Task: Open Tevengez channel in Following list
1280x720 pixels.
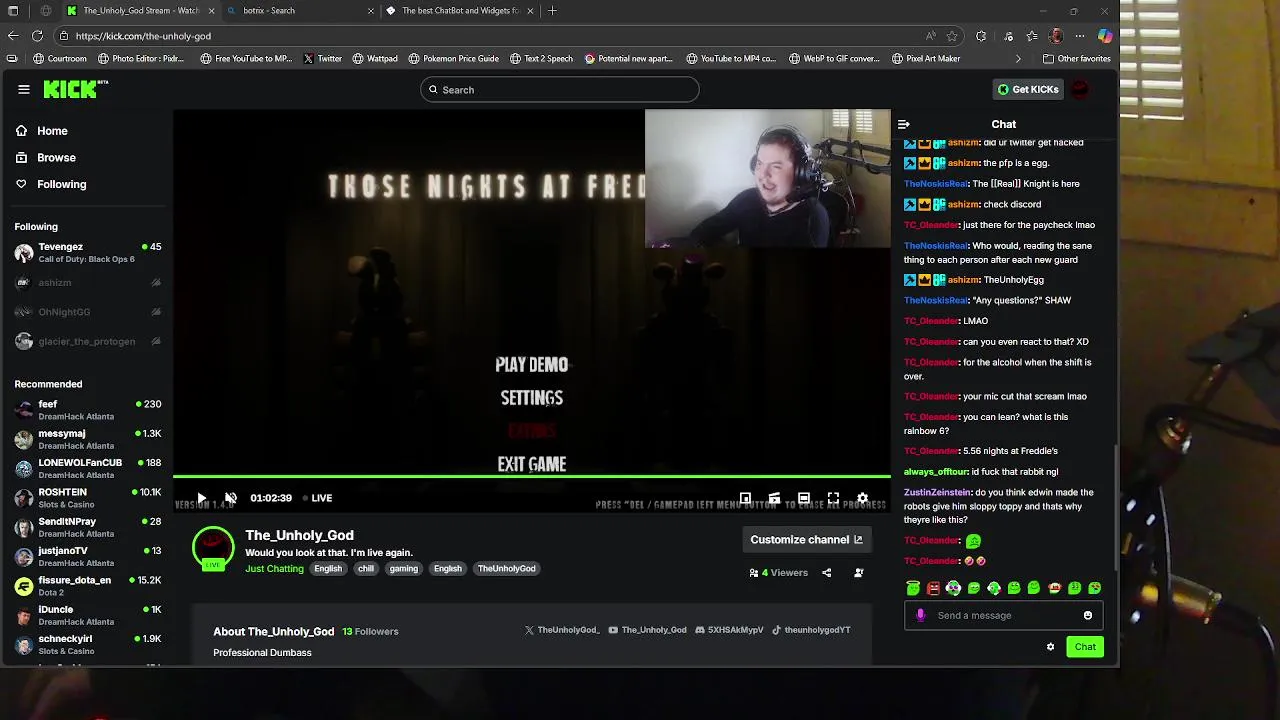Action: point(88,253)
